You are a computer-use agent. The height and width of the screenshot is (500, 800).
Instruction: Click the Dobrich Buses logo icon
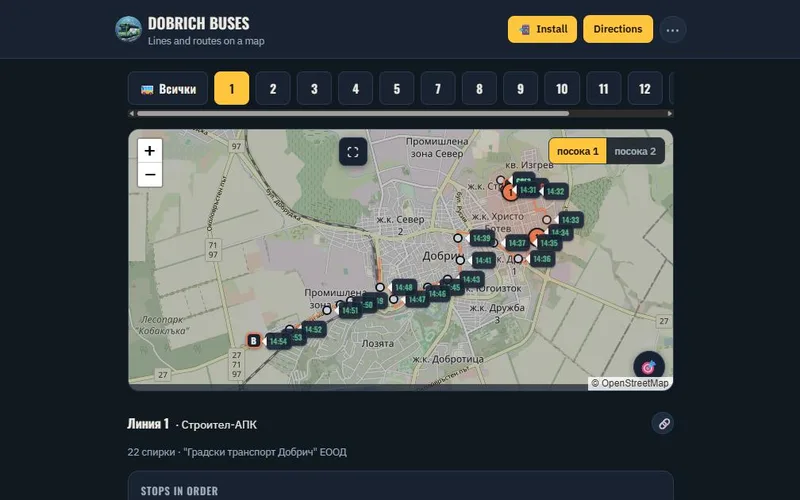128,29
